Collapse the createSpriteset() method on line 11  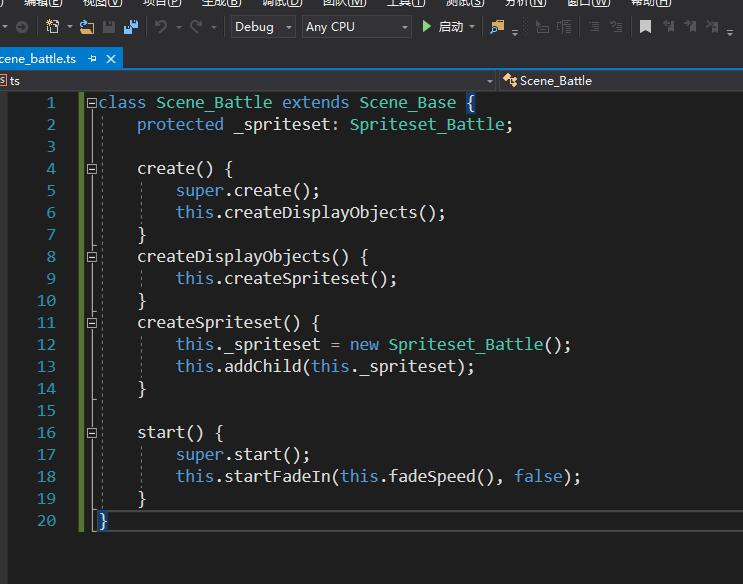tap(92, 323)
